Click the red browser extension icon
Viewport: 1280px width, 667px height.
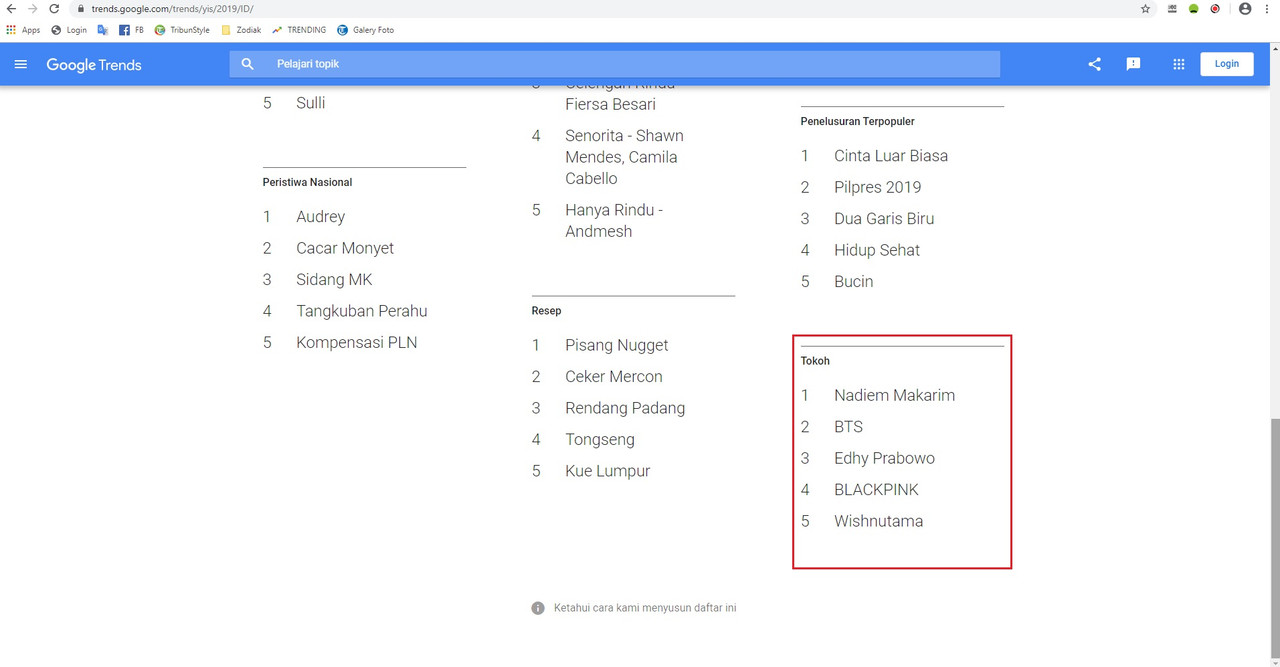pyautogui.click(x=1215, y=8)
